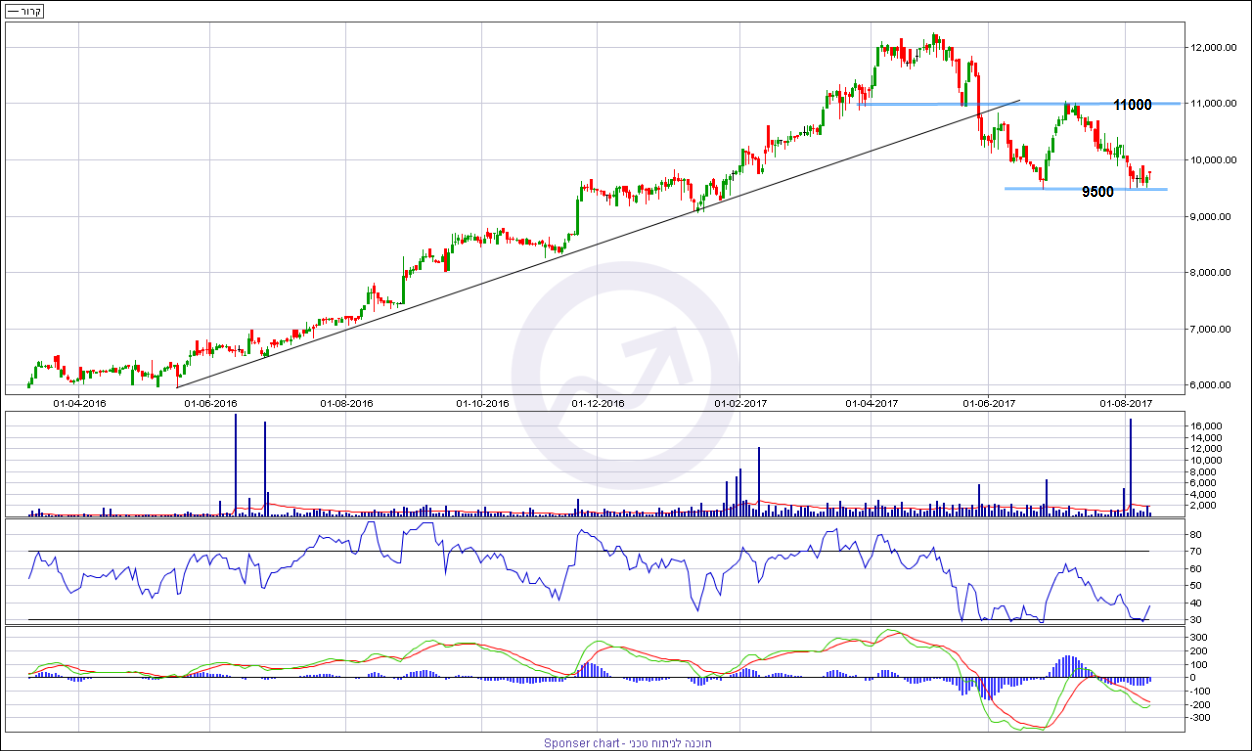Click the MACD axis value -300
The width and height of the screenshot is (1252, 751).
(1199, 717)
